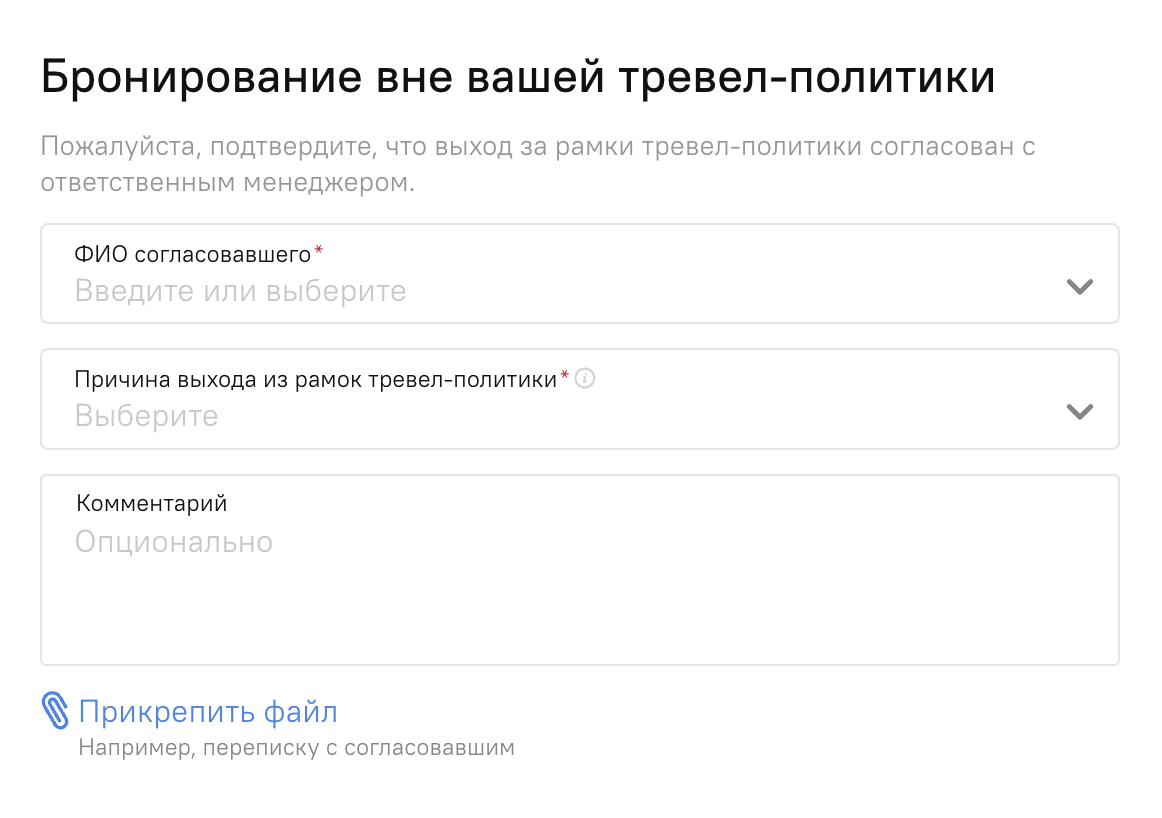Click the word файл in the attachment link
Viewport: 1162px width, 818px height.
coord(301,712)
